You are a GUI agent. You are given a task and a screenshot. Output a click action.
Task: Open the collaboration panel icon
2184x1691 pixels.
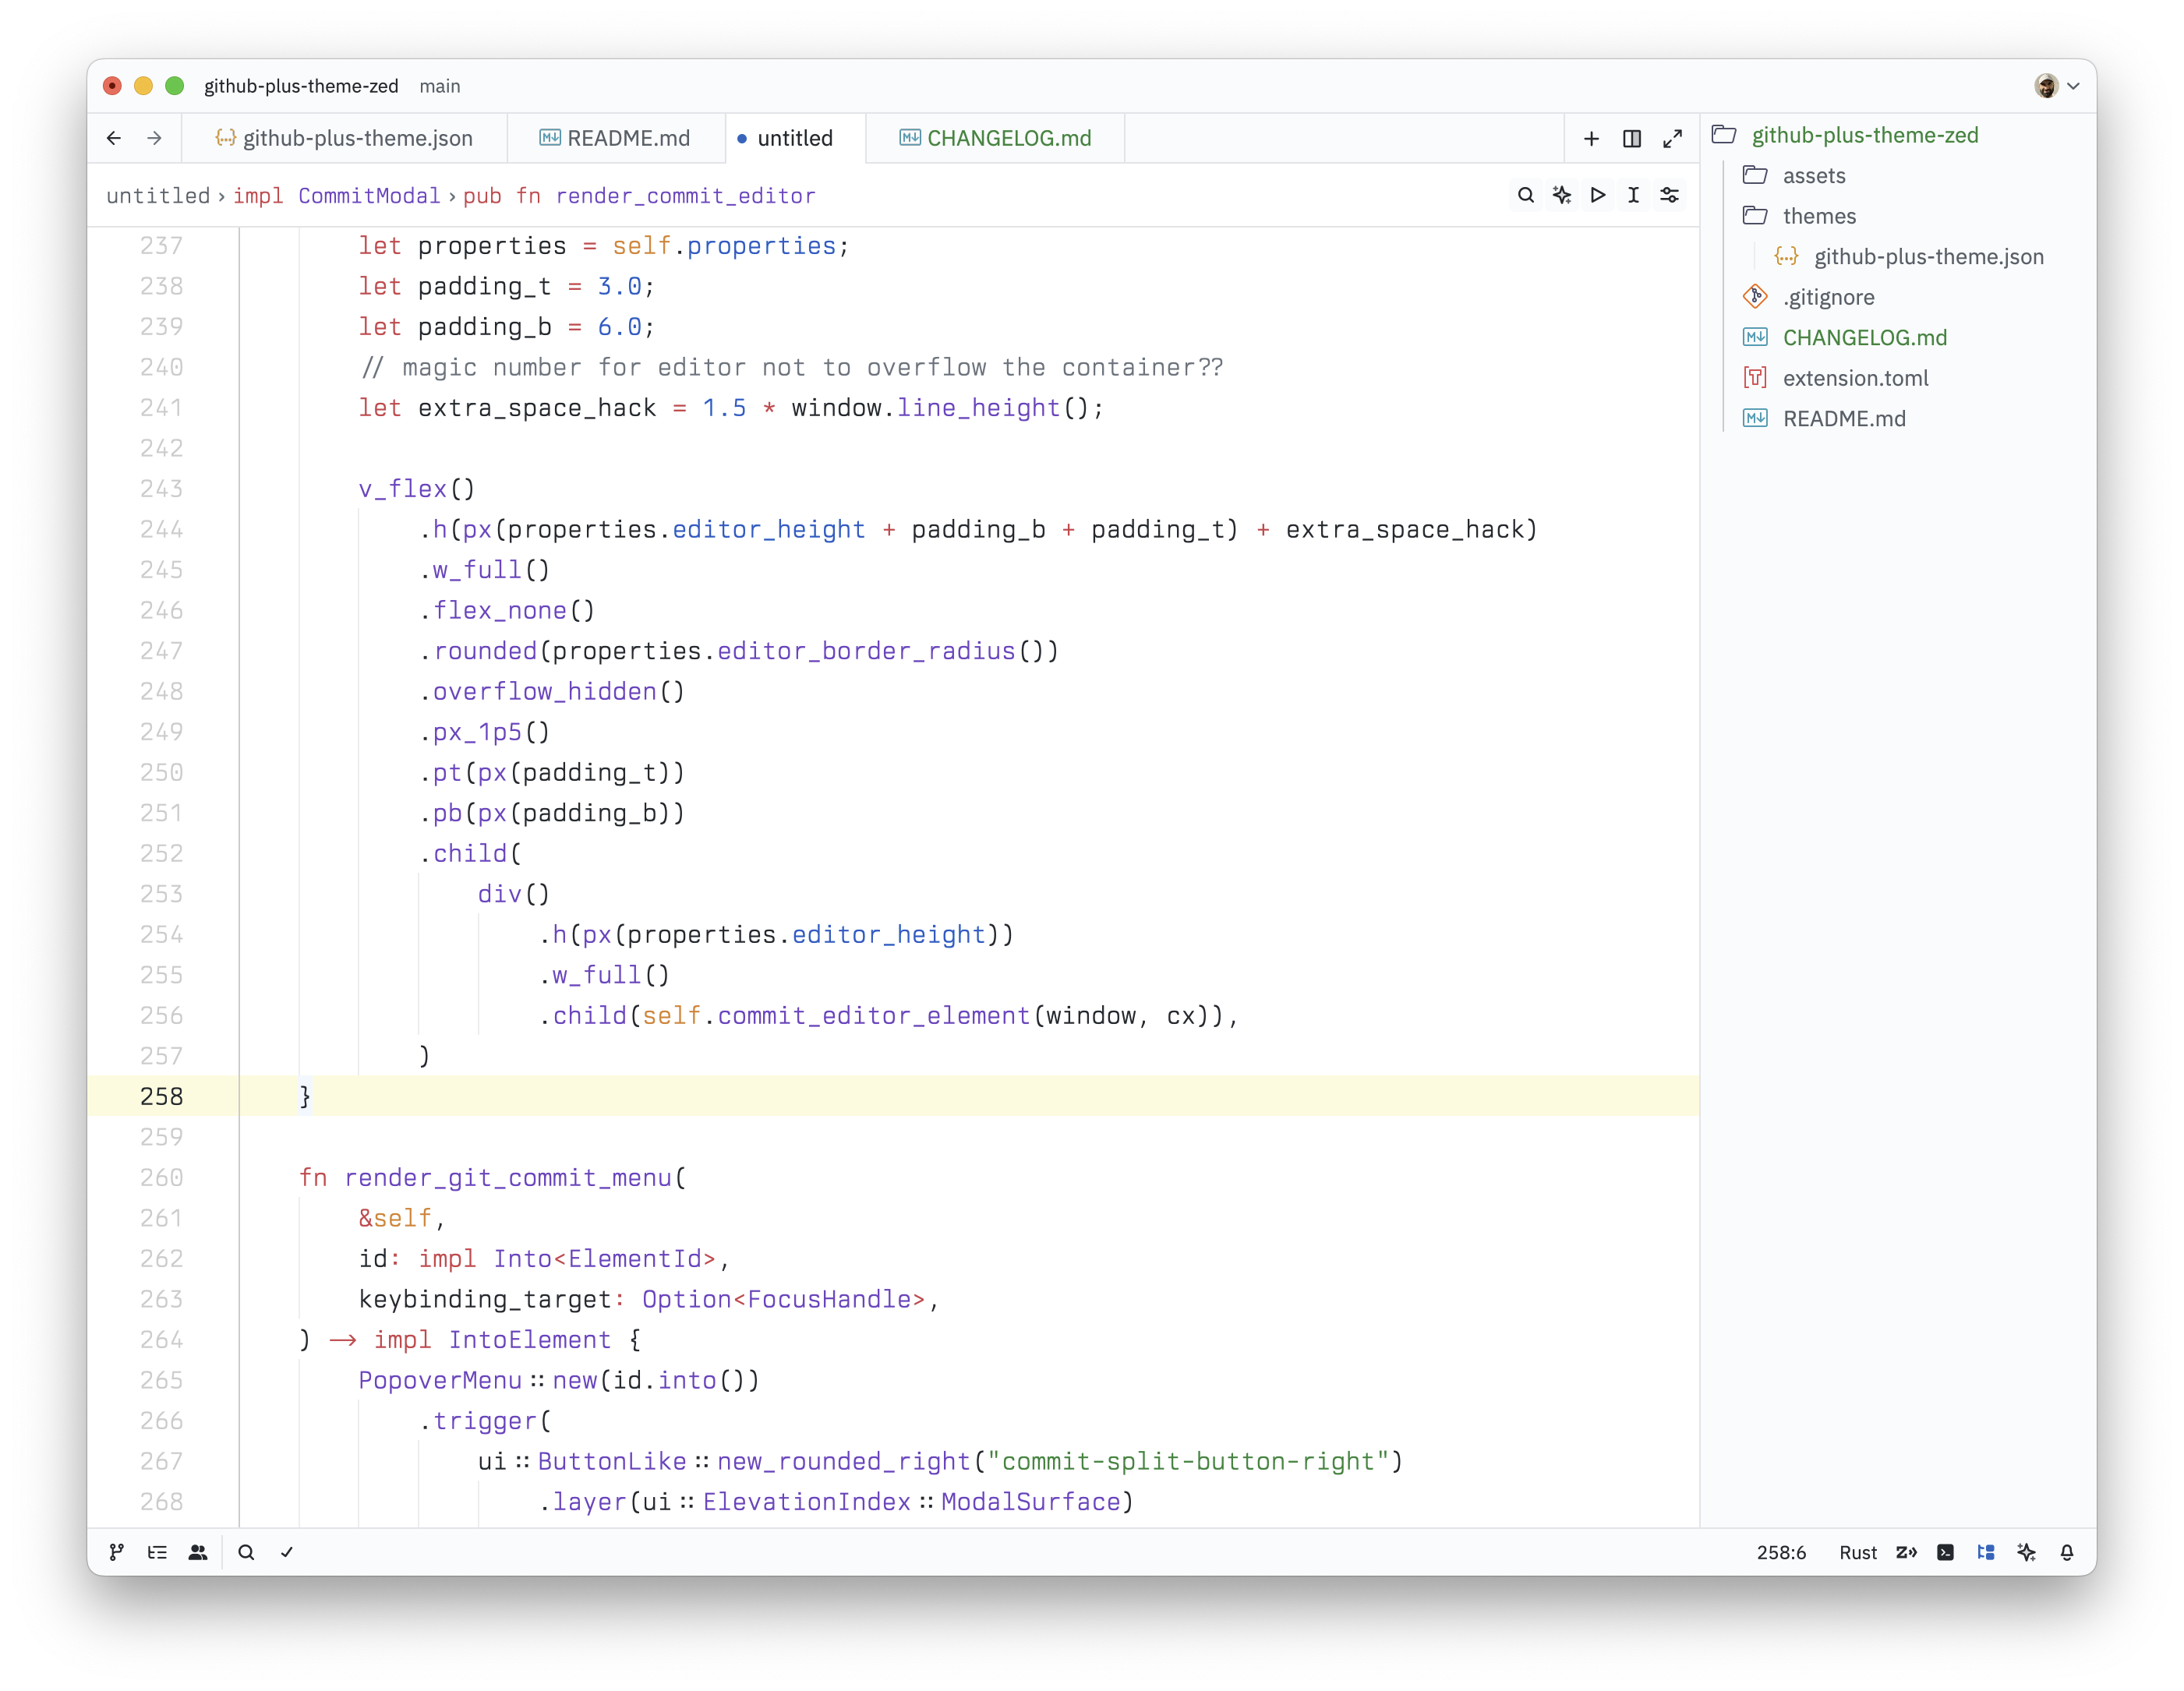click(x=198, y=1552)
